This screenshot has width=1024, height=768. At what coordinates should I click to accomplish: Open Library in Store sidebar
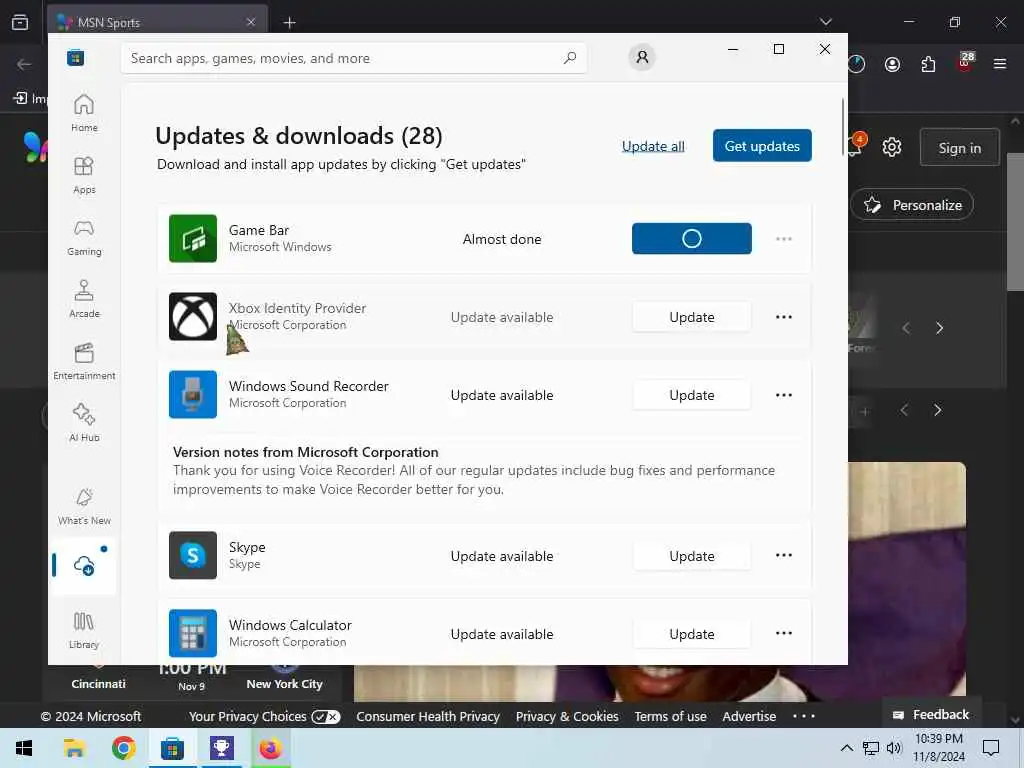[x=84, y=630]
